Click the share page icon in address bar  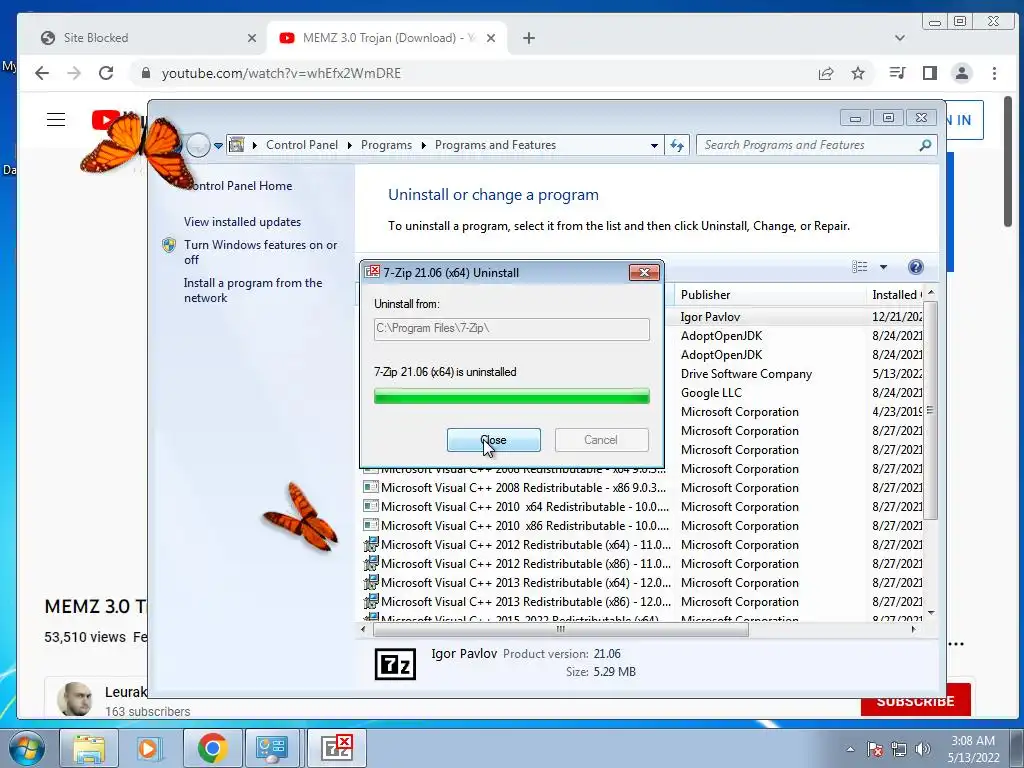point(825,73)
